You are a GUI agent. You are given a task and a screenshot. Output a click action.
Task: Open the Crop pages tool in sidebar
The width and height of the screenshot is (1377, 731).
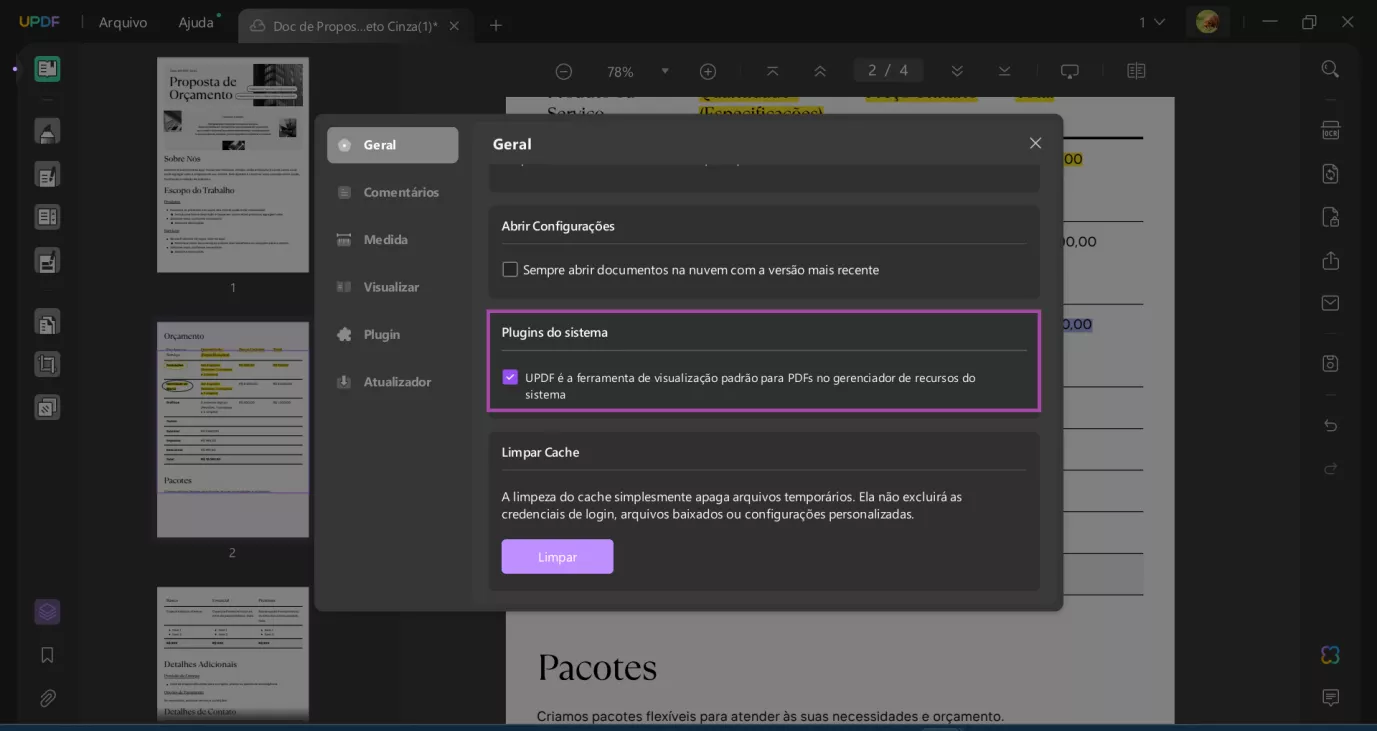point(47,364)
